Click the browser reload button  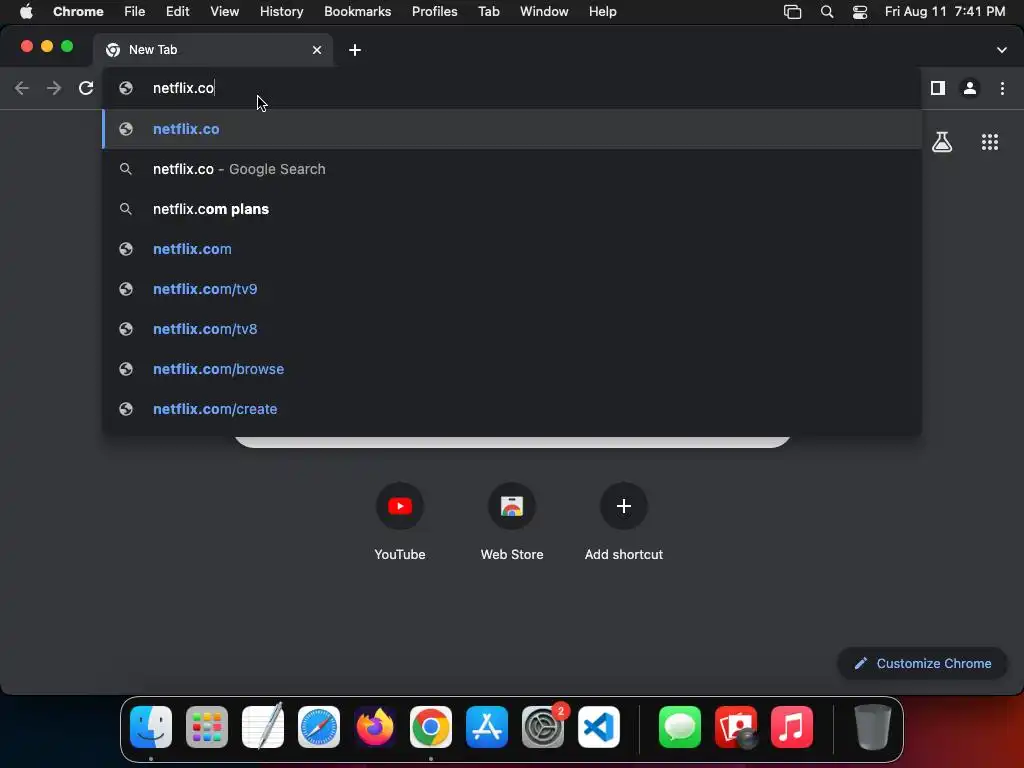86,88
